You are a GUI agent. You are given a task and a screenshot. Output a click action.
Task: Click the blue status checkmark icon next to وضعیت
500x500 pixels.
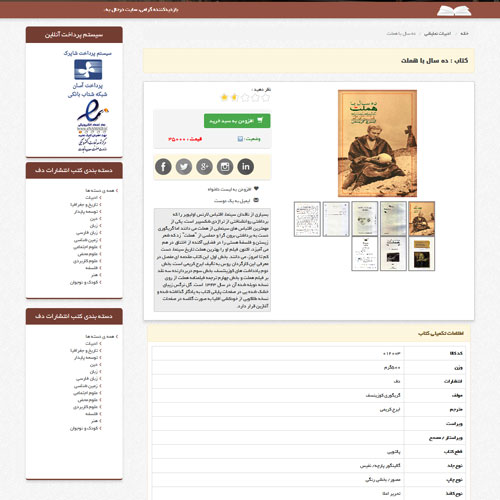(x=240, y=139)
